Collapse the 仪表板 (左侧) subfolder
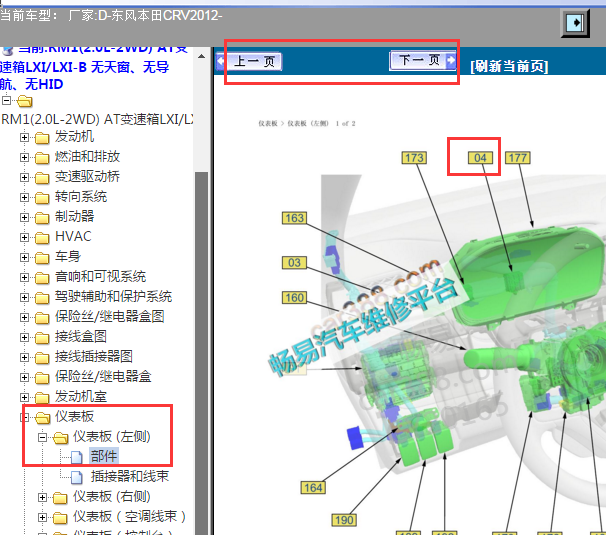This screenshot has height=535, width=606. tap(43, 438)
